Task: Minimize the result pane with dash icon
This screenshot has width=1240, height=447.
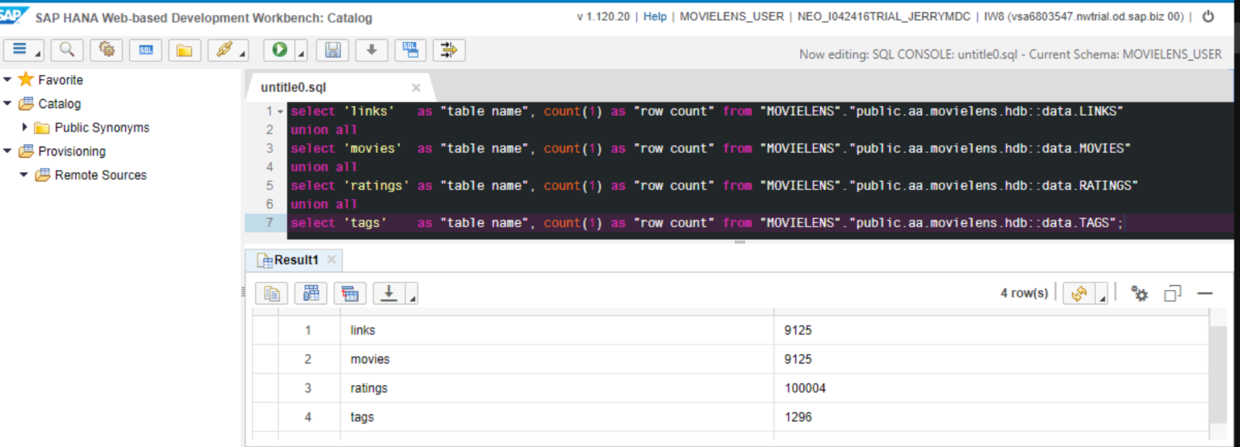Action: coord(1205,293)
